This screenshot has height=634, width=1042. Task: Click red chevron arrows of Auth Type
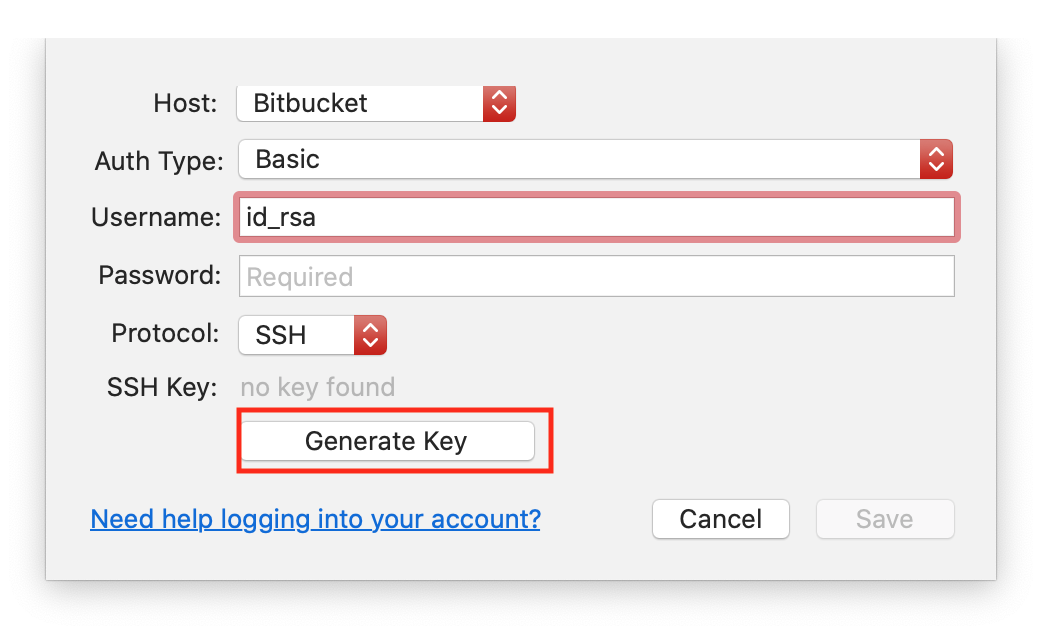pyautogui.click(x=936, y=159)
